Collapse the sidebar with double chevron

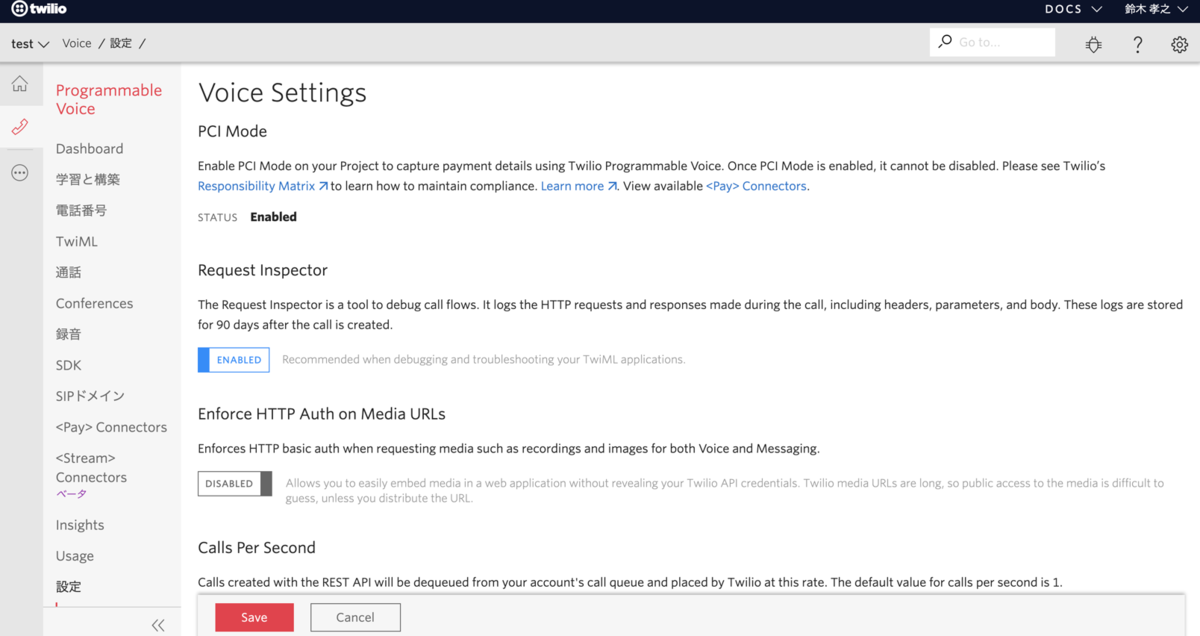[x=158, y=625]
